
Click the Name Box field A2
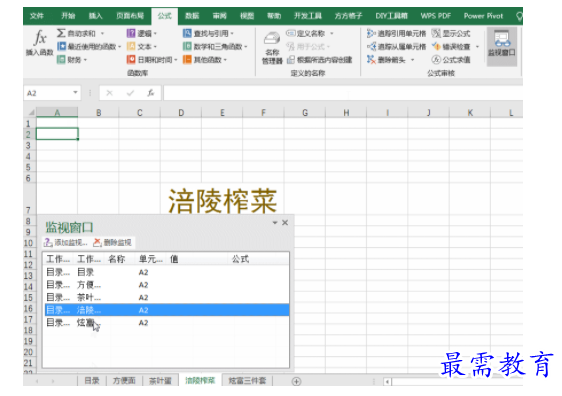click(48, 93)
